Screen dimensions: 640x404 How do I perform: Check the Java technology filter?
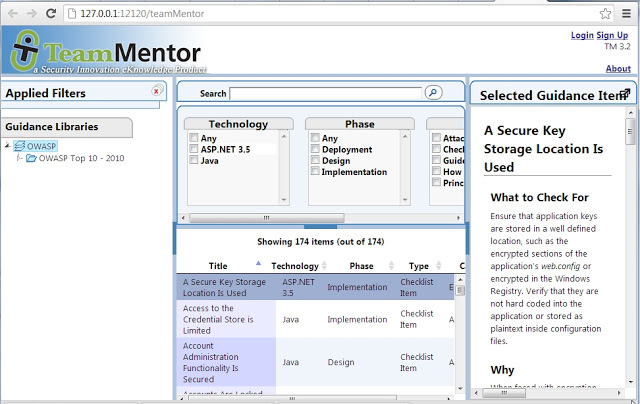[x=194, y=160]
